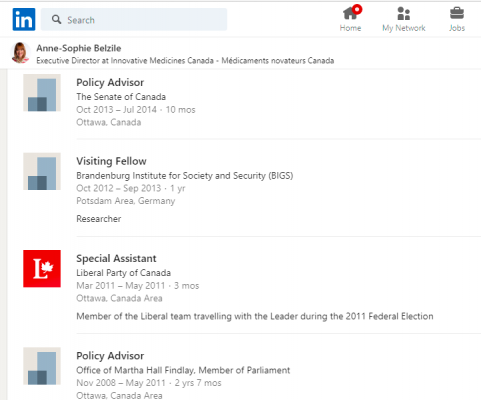Click the My Network label in navigation

(404, 28)
